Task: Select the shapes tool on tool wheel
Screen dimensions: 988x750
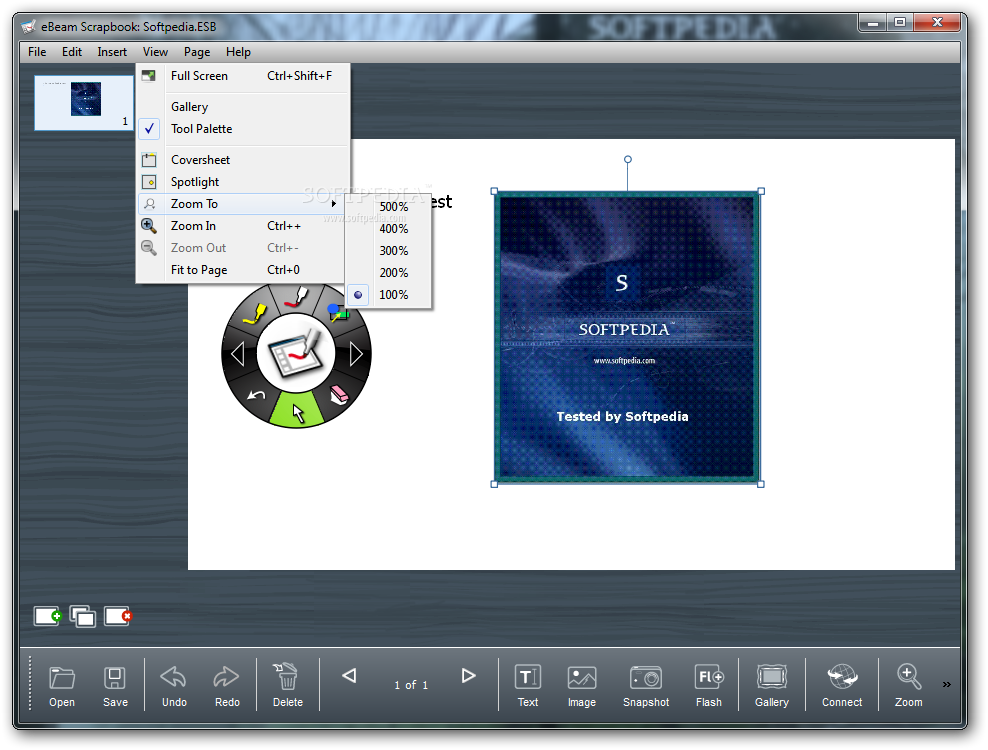Action: point(338,312)
